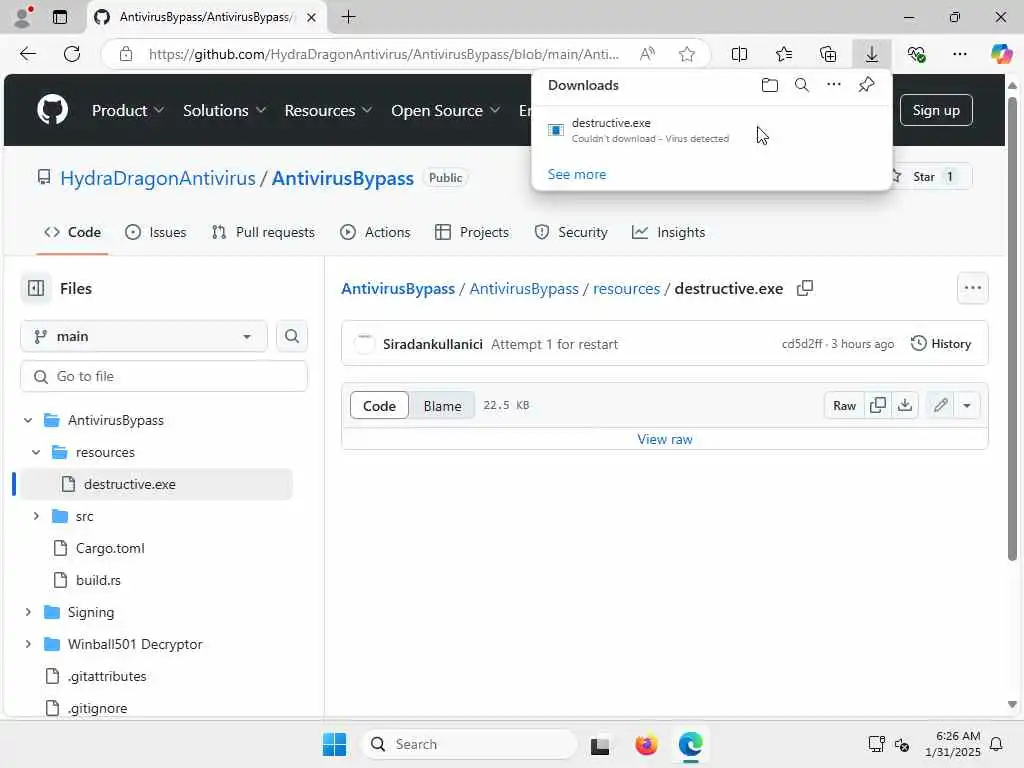The height and width of the screenshot is (768, 1024).
Task: Open file History link
Action: [x=941, y=344]
